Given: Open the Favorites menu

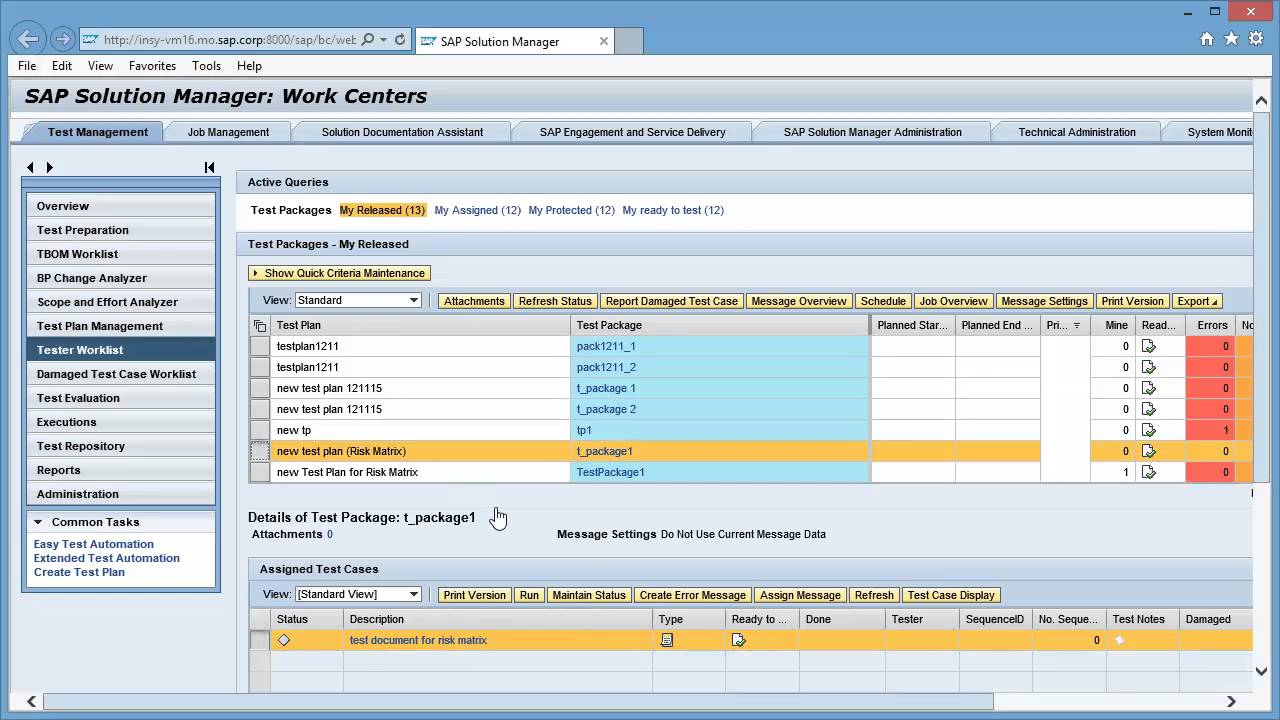Looking at the screenshot, I should 152,66.
